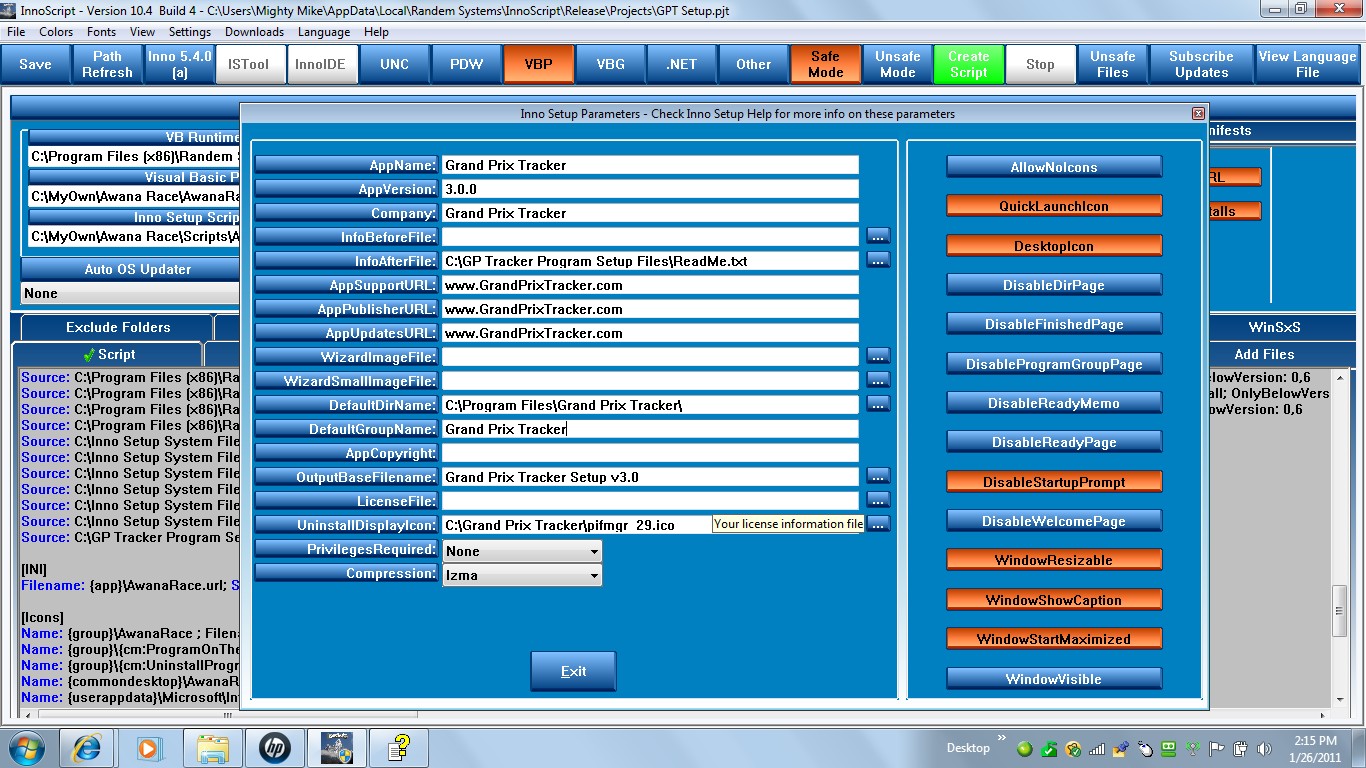Browse for the WizardImageFile

click(878, 357)
